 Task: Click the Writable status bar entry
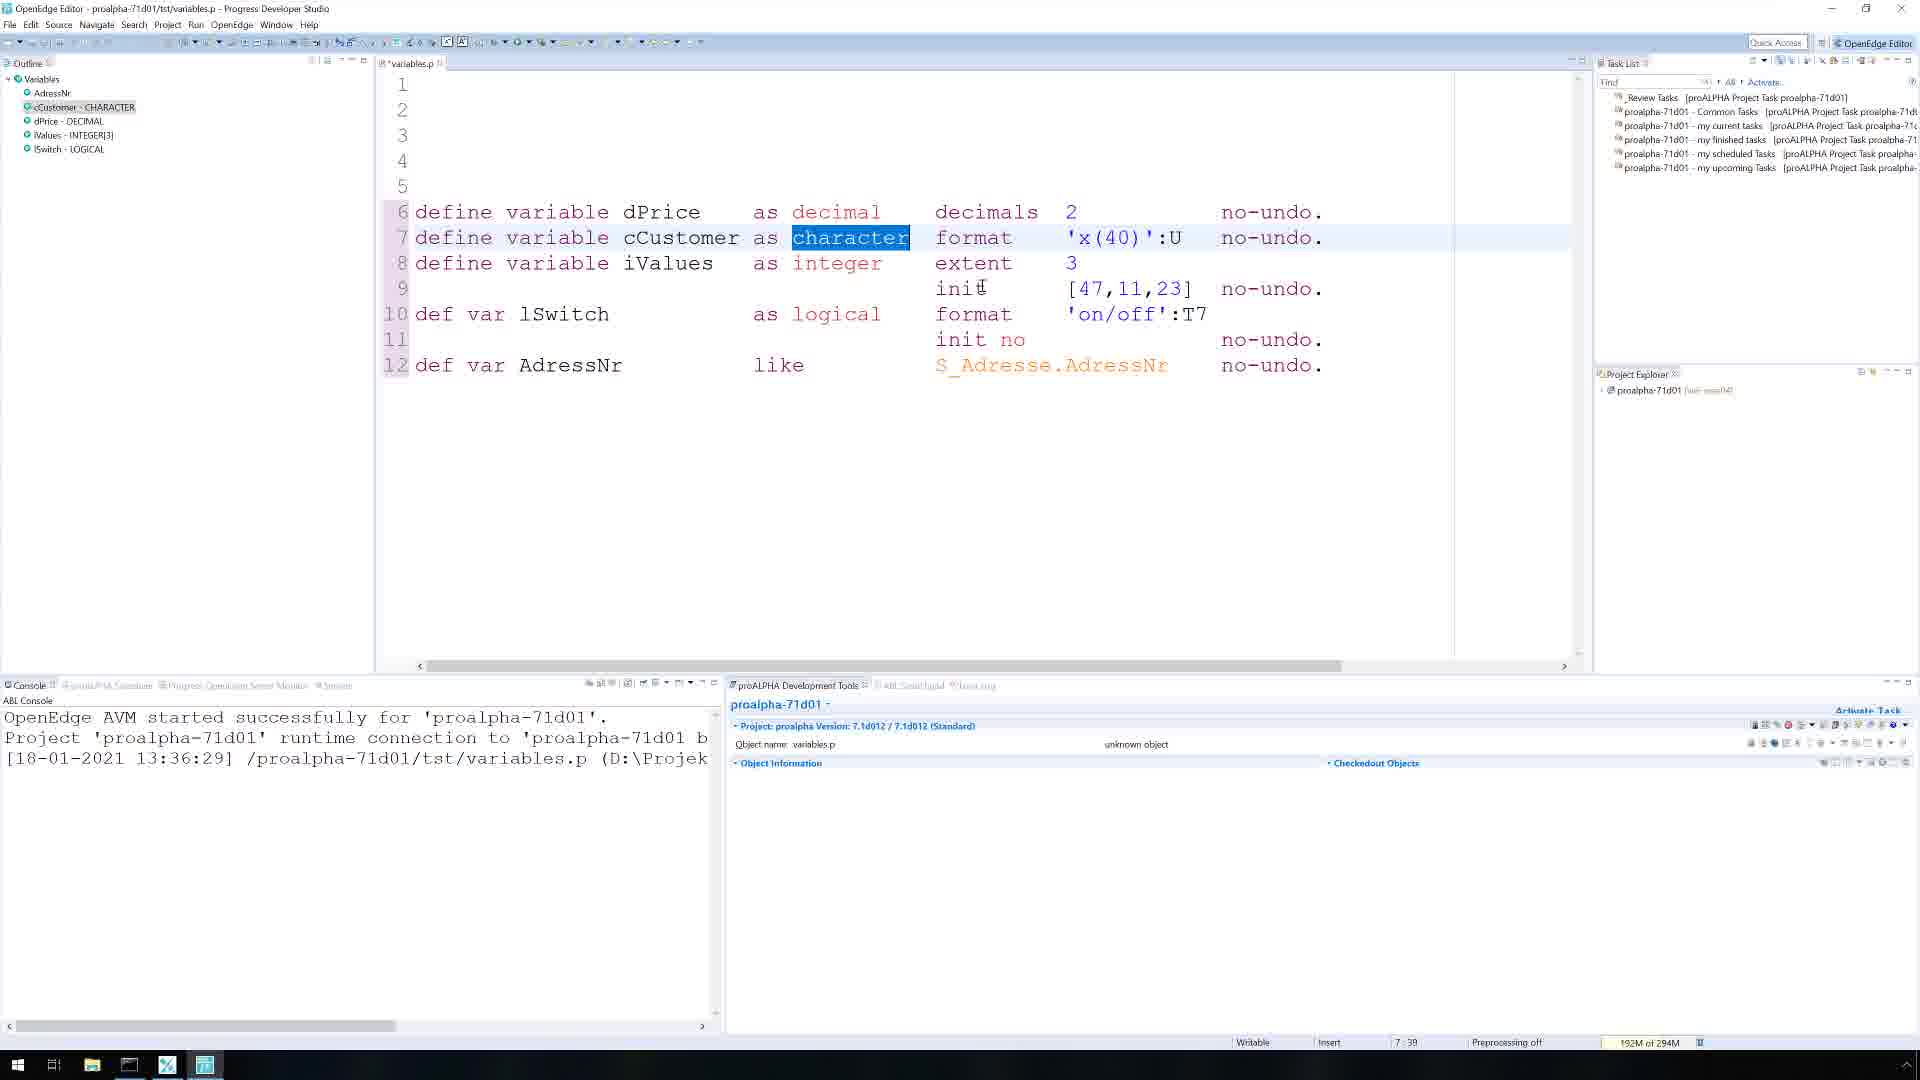[x=1252, y=1043]
